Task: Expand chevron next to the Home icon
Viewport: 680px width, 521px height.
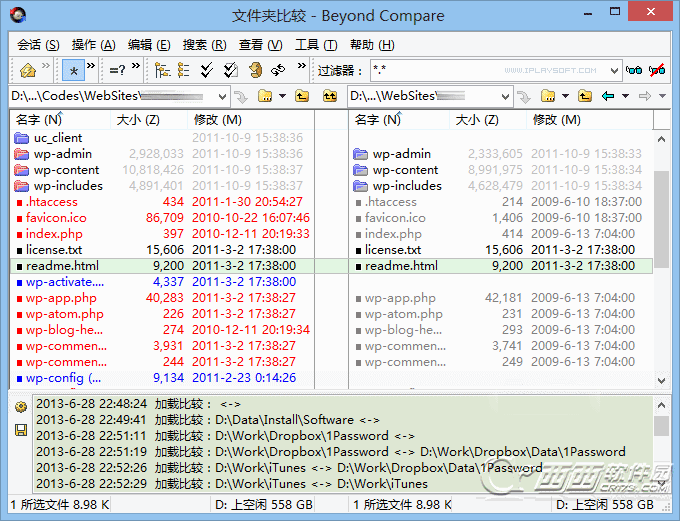Action: [x=46, y=66]
